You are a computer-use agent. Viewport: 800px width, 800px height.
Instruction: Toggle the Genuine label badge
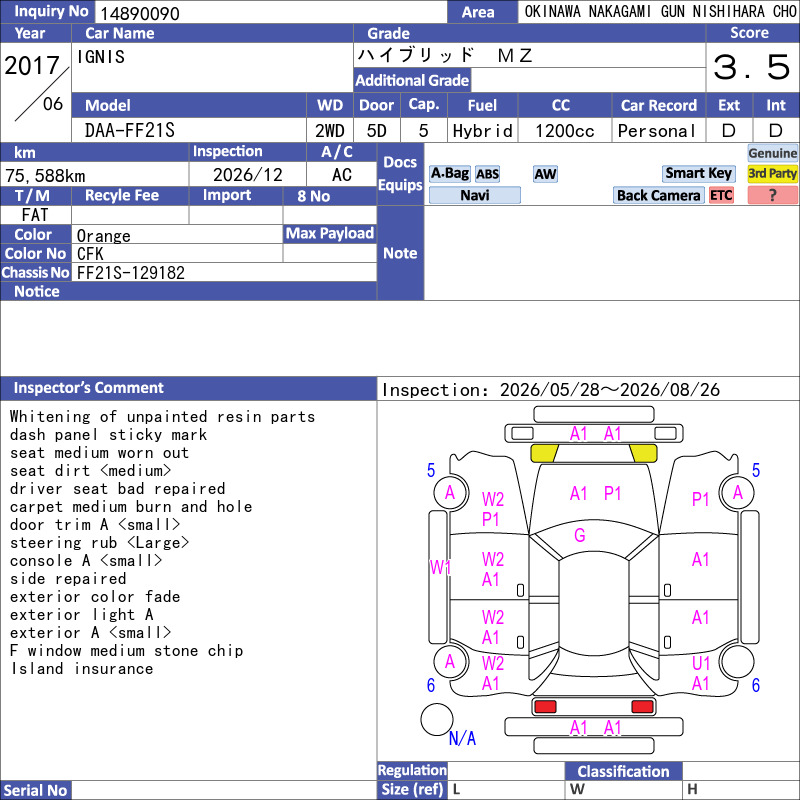[x=772, y=153]
